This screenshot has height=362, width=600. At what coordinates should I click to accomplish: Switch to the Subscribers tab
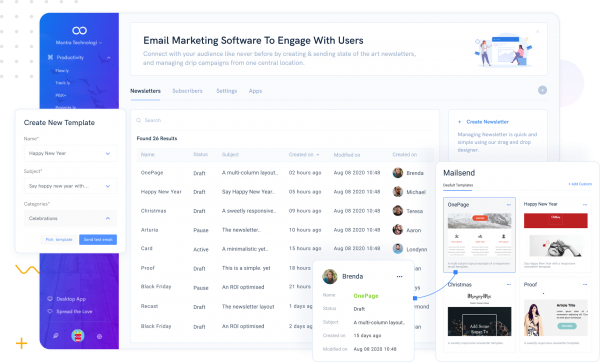click(x=187, y=91)
